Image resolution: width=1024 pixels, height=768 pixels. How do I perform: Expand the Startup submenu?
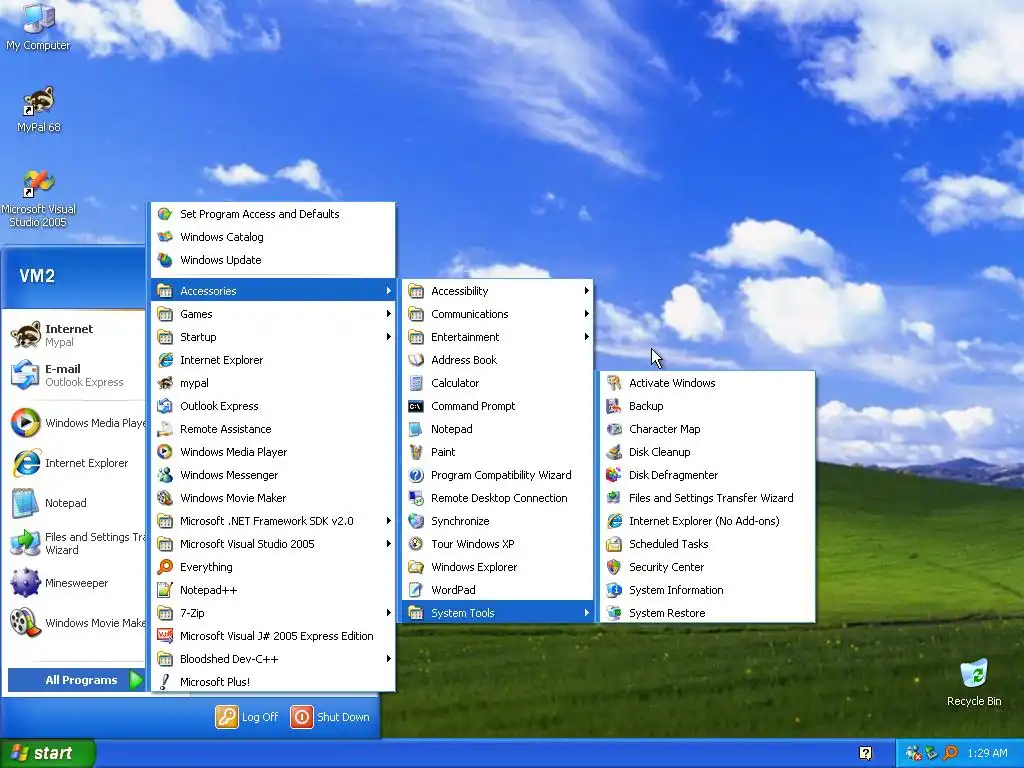coord(273,337)
